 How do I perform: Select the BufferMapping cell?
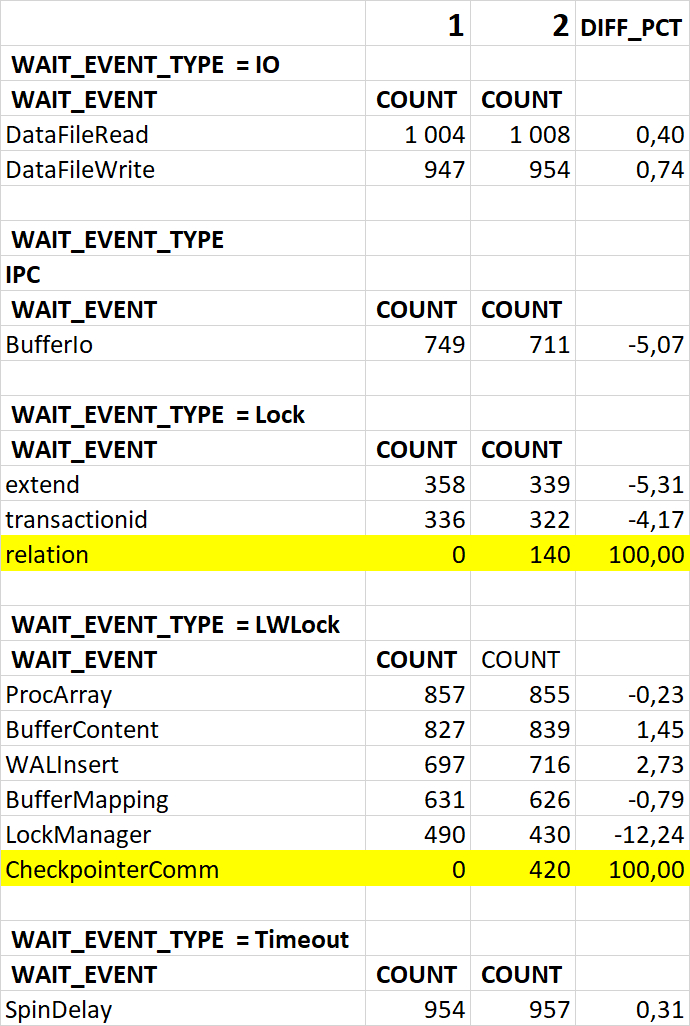pos(86,800)
